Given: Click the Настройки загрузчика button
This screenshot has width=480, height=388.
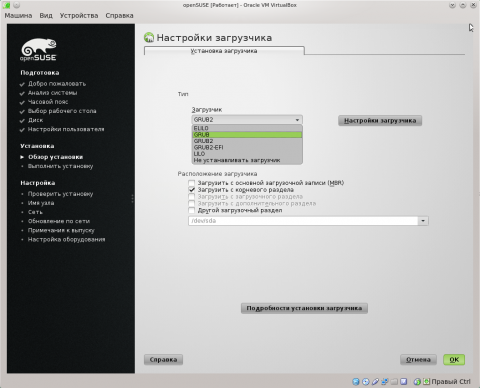Looking at the screenshot, I should 380,121.
